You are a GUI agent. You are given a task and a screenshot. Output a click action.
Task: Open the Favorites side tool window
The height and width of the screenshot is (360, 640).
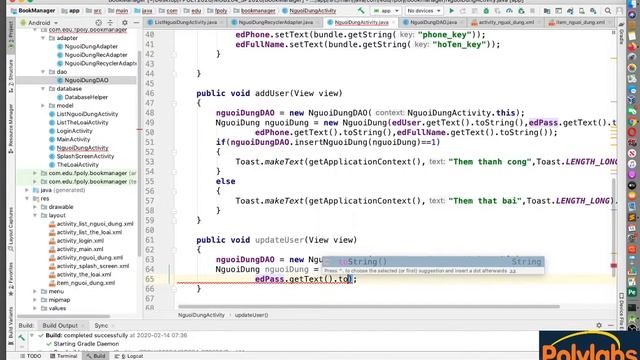pos(11,279)
